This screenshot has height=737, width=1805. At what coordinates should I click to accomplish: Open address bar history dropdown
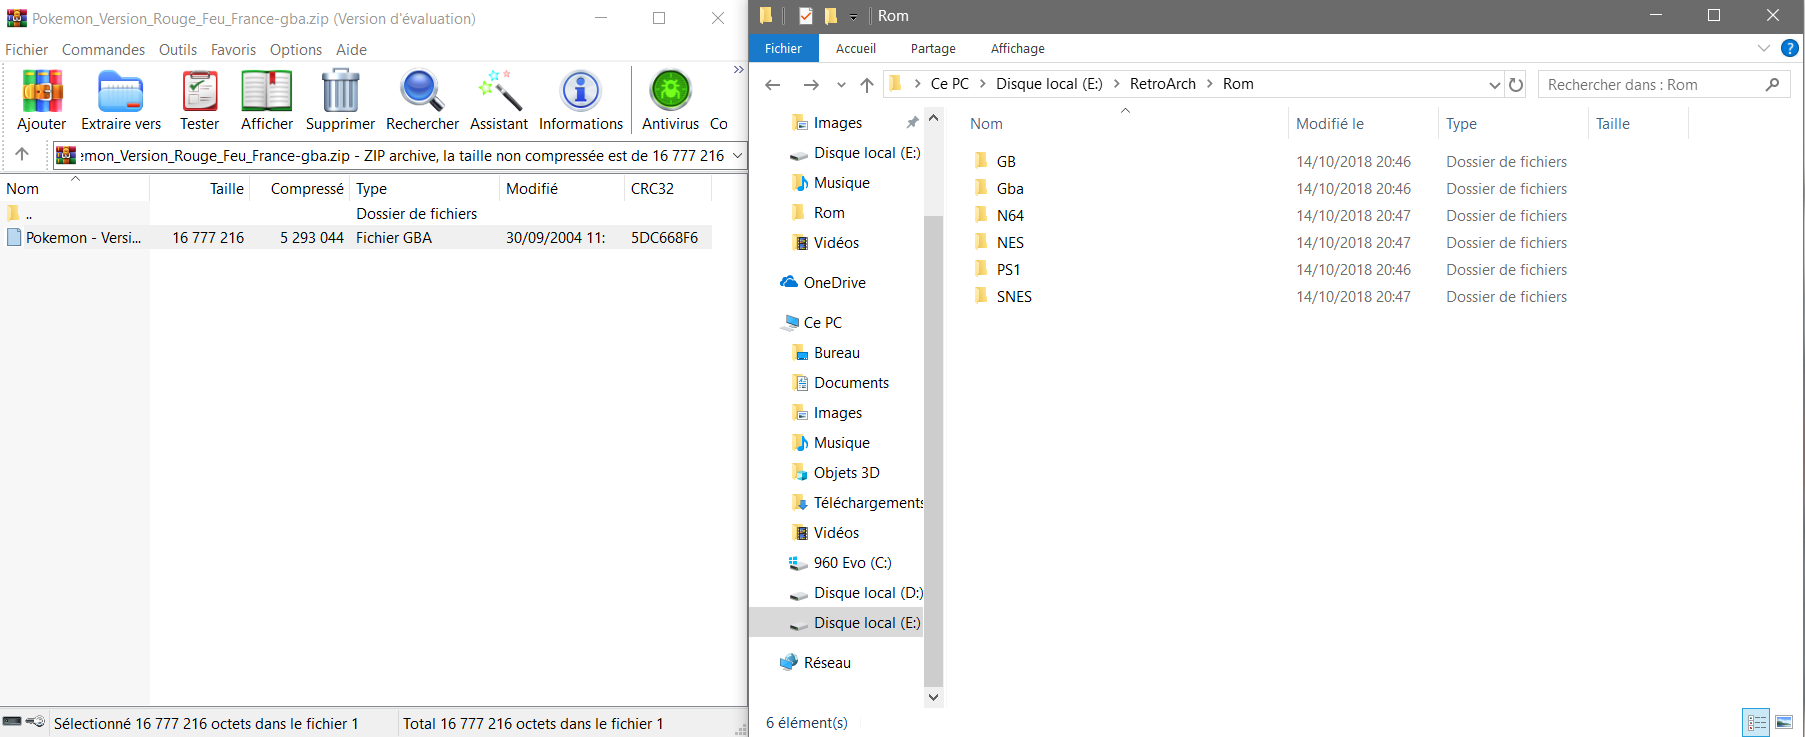point(1495,85)
